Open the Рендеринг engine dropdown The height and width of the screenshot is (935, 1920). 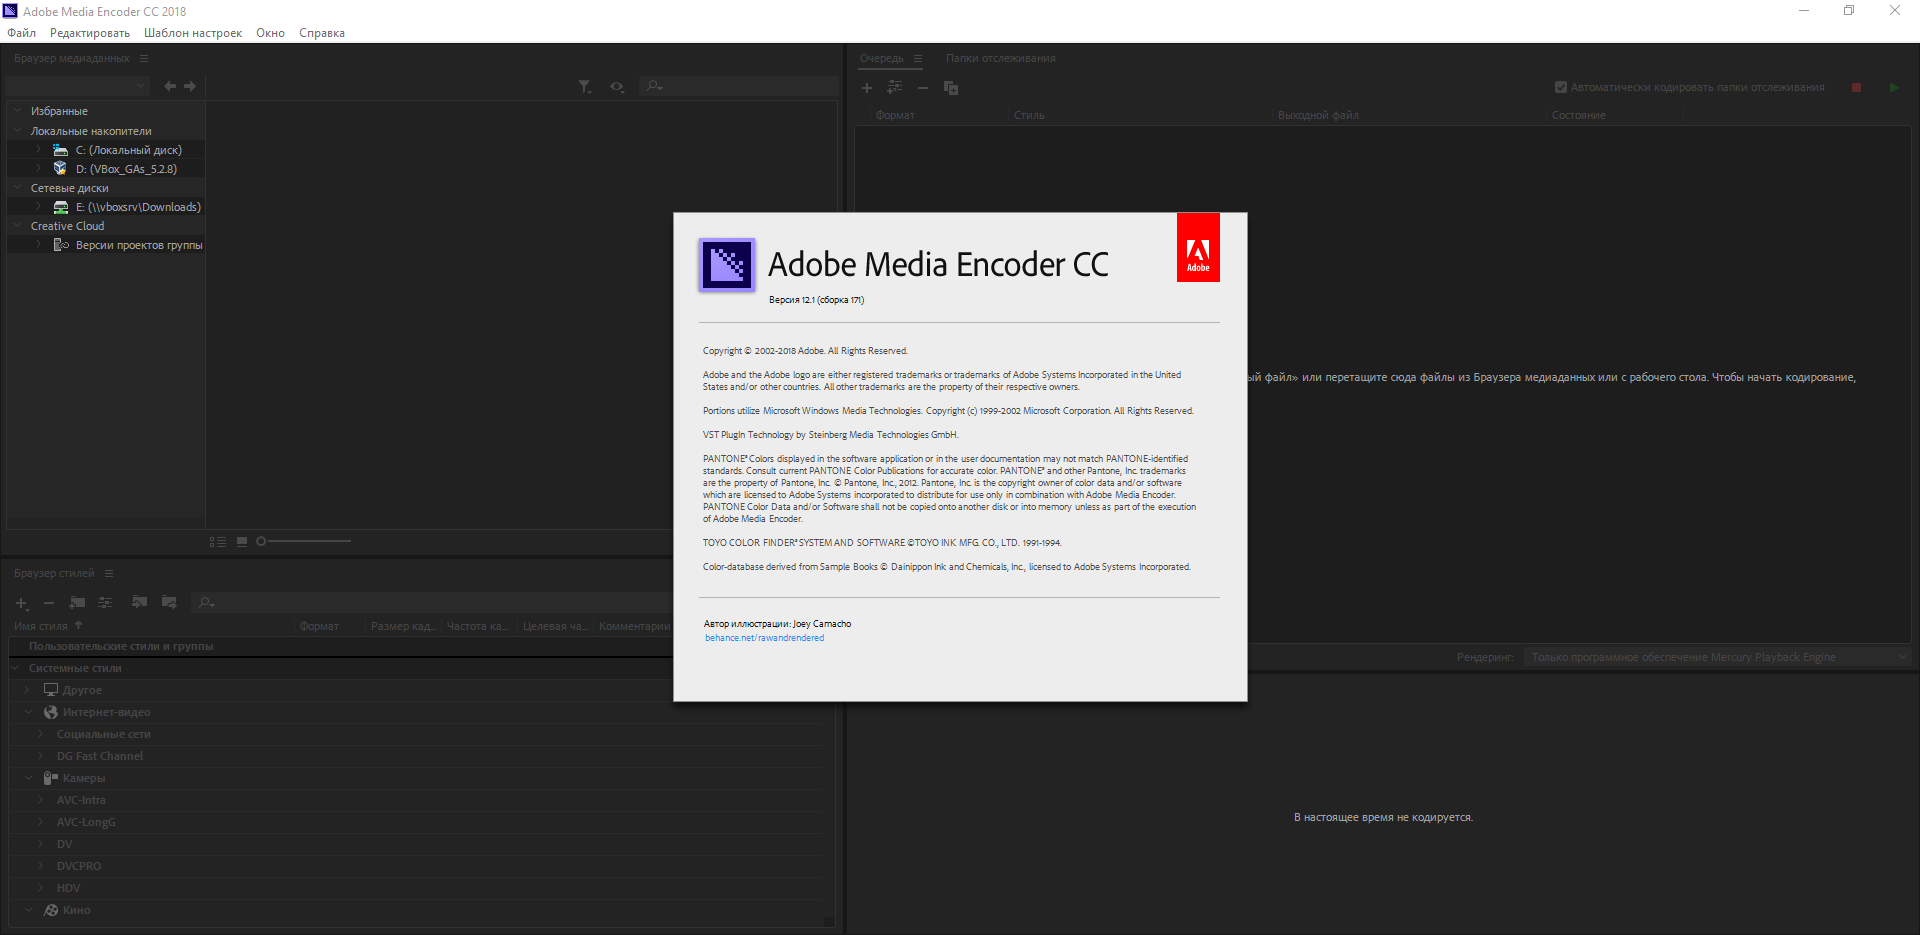(1719, 657)
